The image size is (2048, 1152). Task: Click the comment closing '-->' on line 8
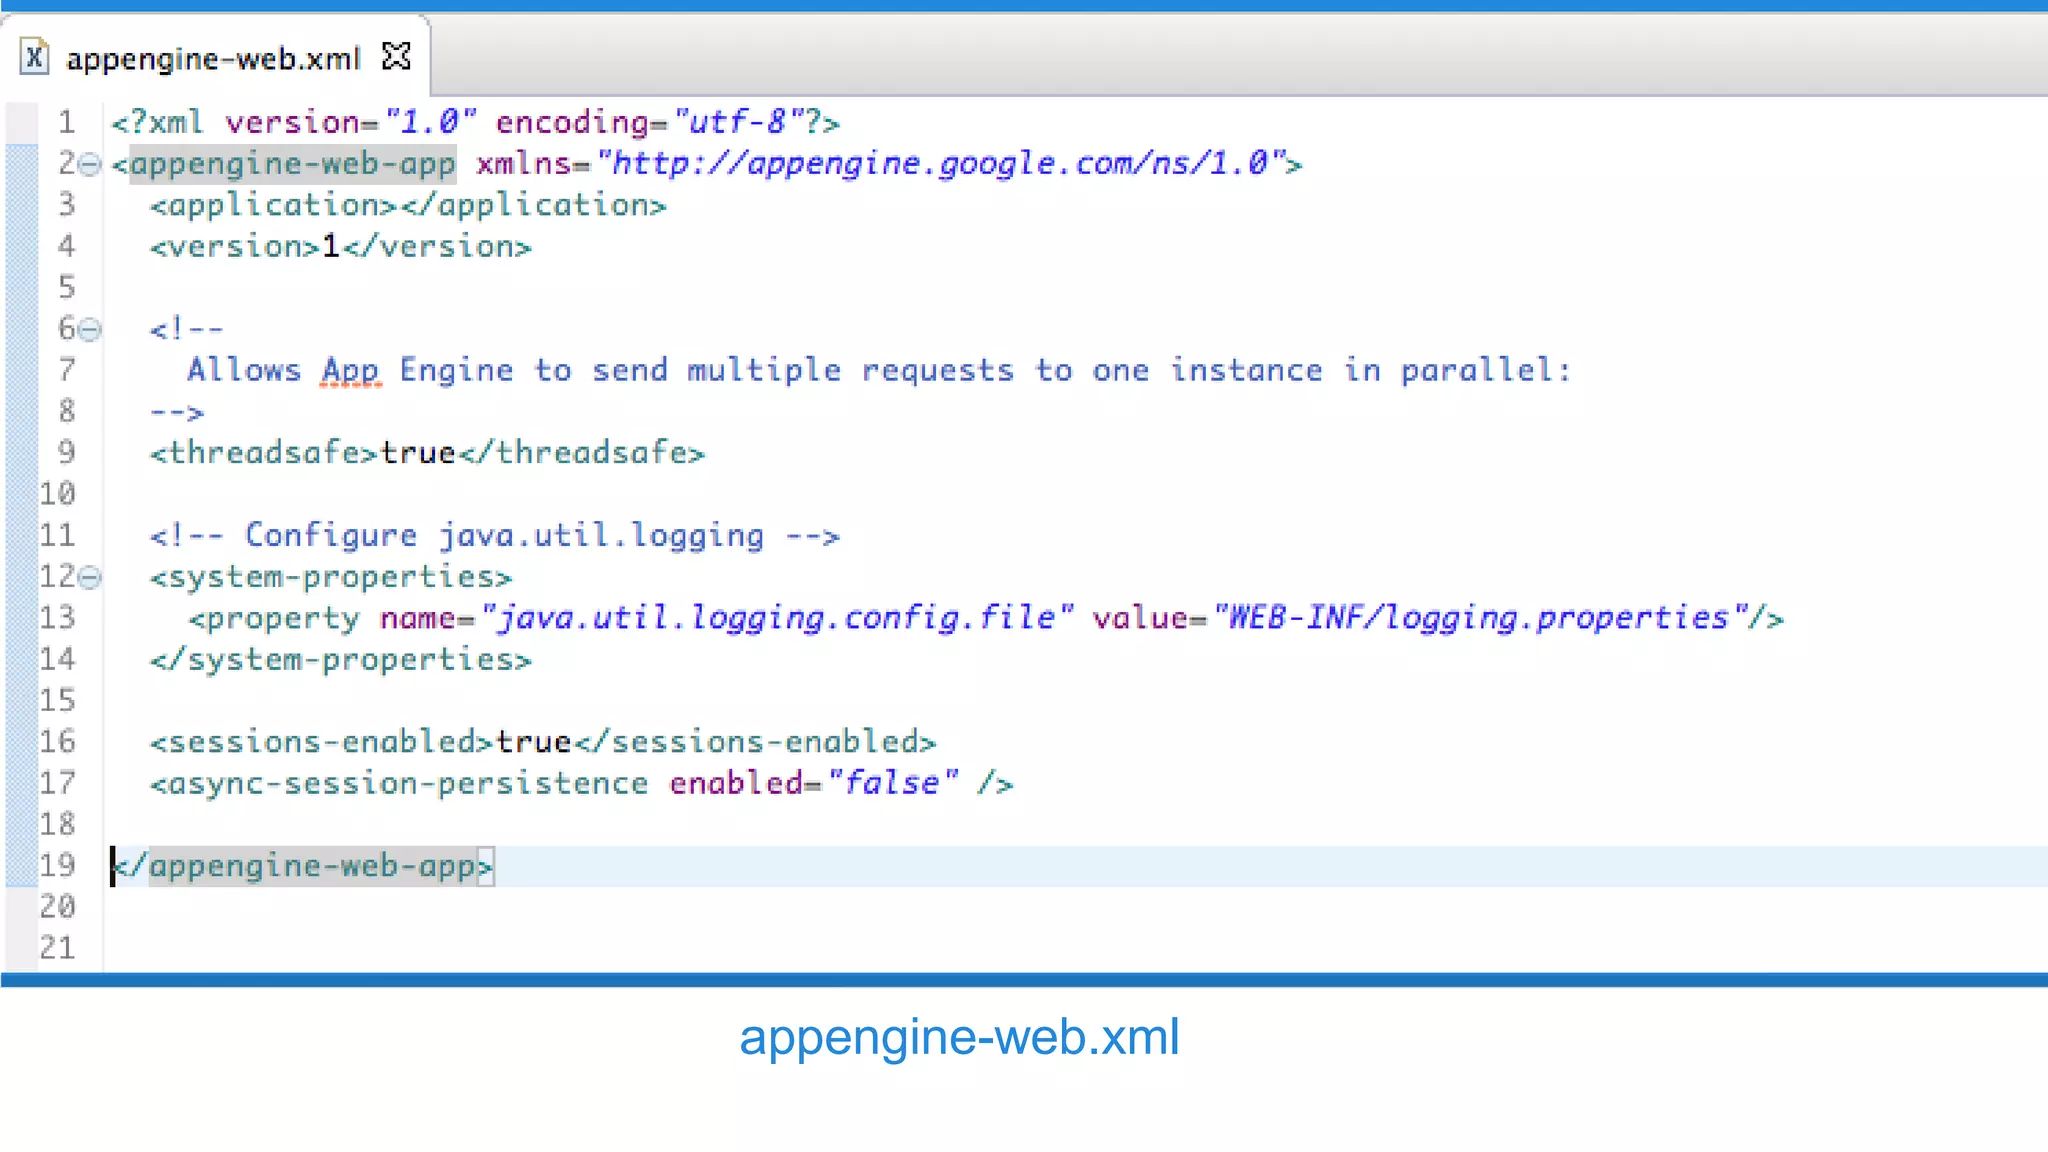pyautogui.click(x=177, y=412)
